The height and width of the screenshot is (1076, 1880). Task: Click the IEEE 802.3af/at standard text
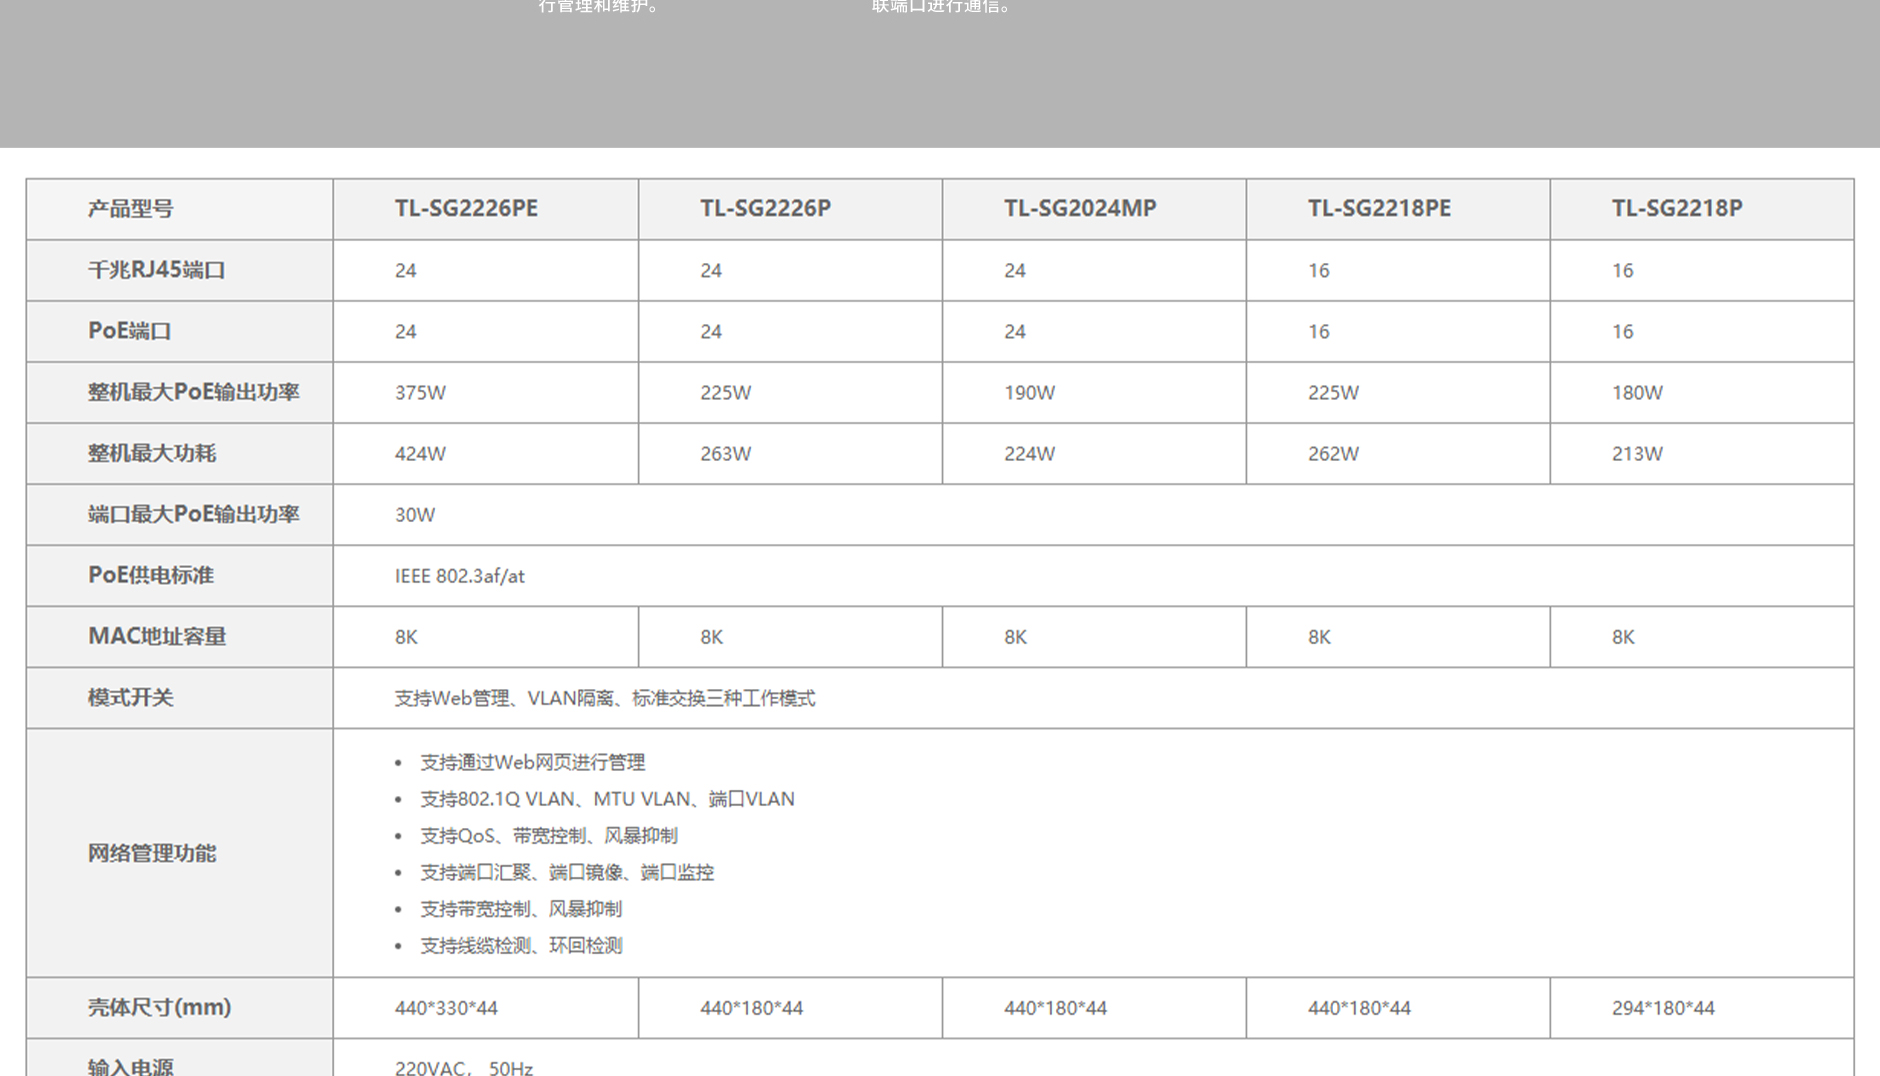[x=459, y=576]
